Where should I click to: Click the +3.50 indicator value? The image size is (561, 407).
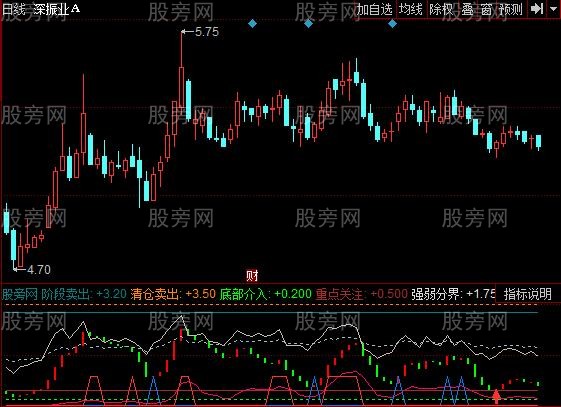[200, 294]
